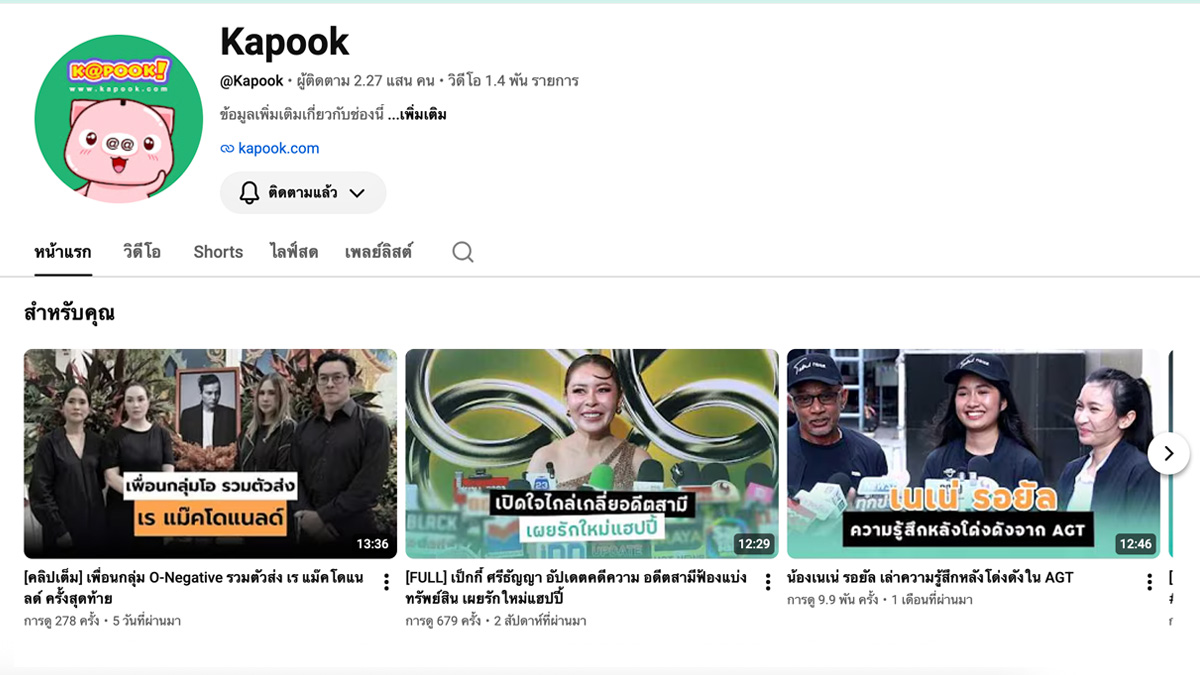The height and width of the screenshot is (675, 1200).
Task: Click the ผู้ติดตาม 2.27 แสน คน subscriber count
Action: (364, 81)
